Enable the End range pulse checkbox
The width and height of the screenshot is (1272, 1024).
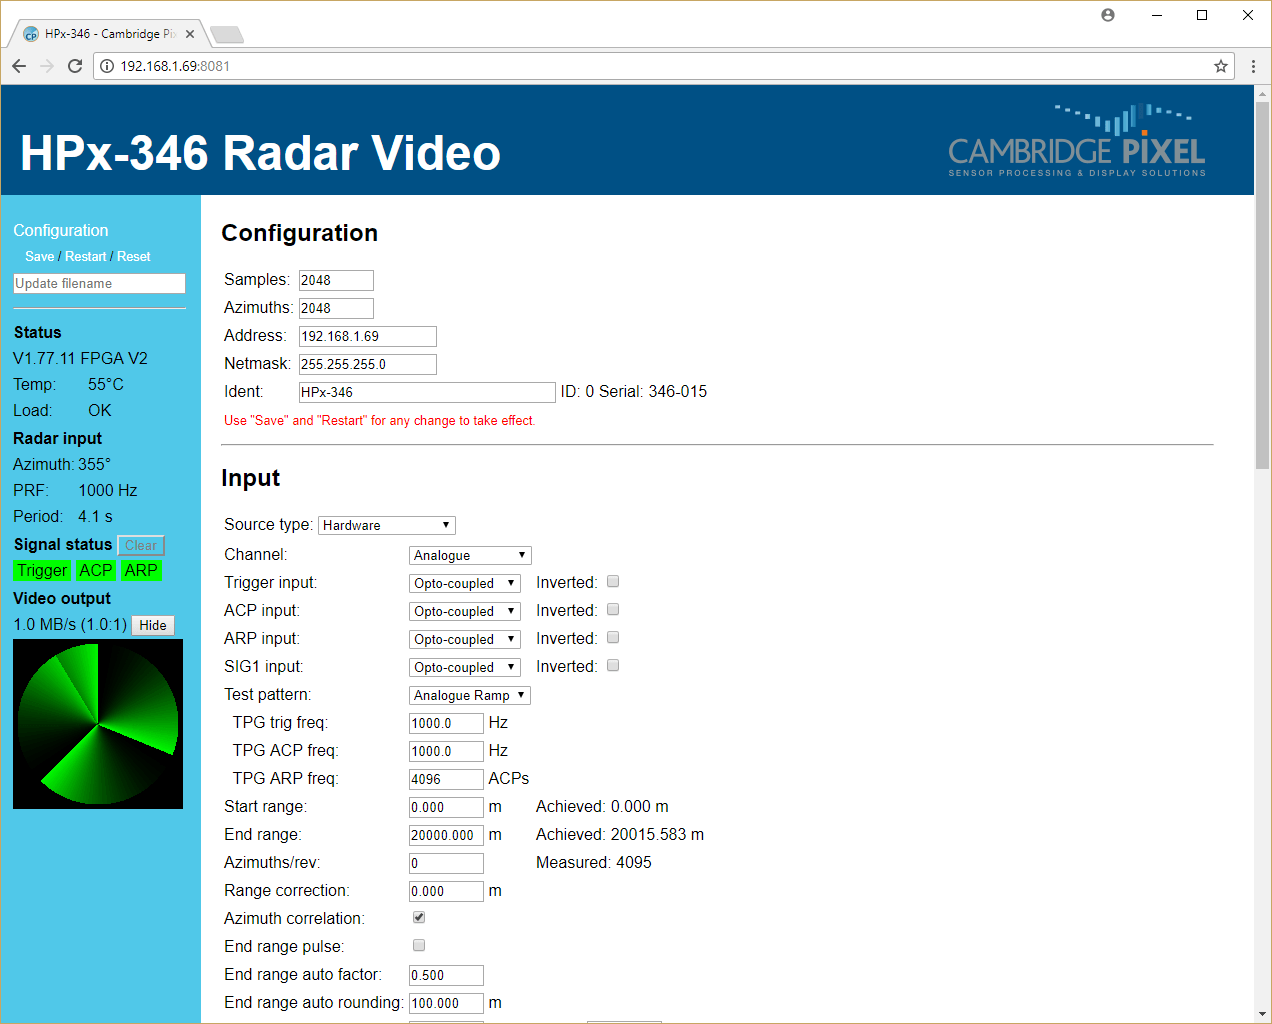point(418,945)
